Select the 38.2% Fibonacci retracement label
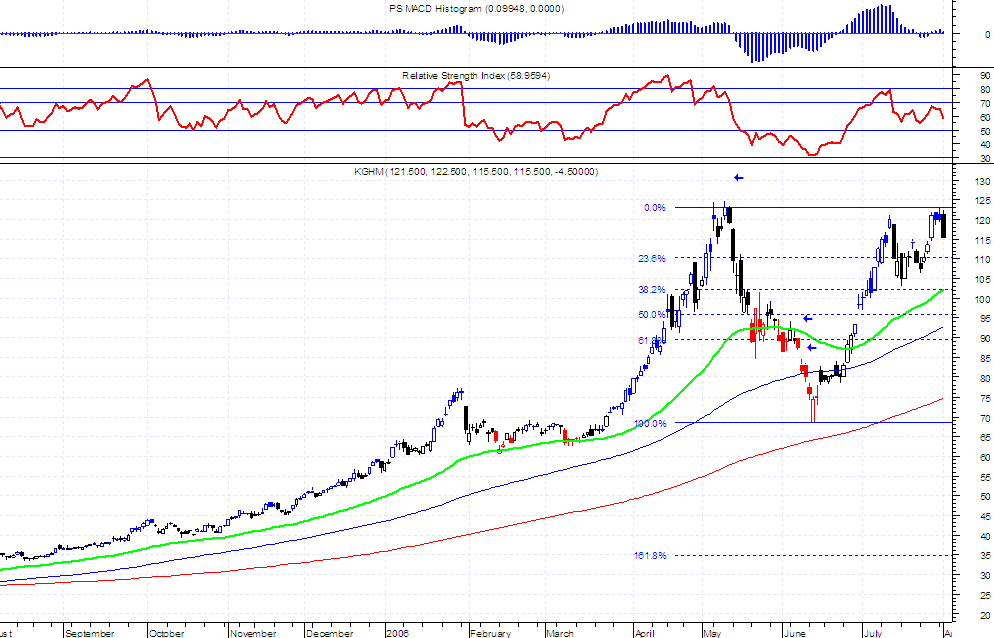 tap(652, 290)
